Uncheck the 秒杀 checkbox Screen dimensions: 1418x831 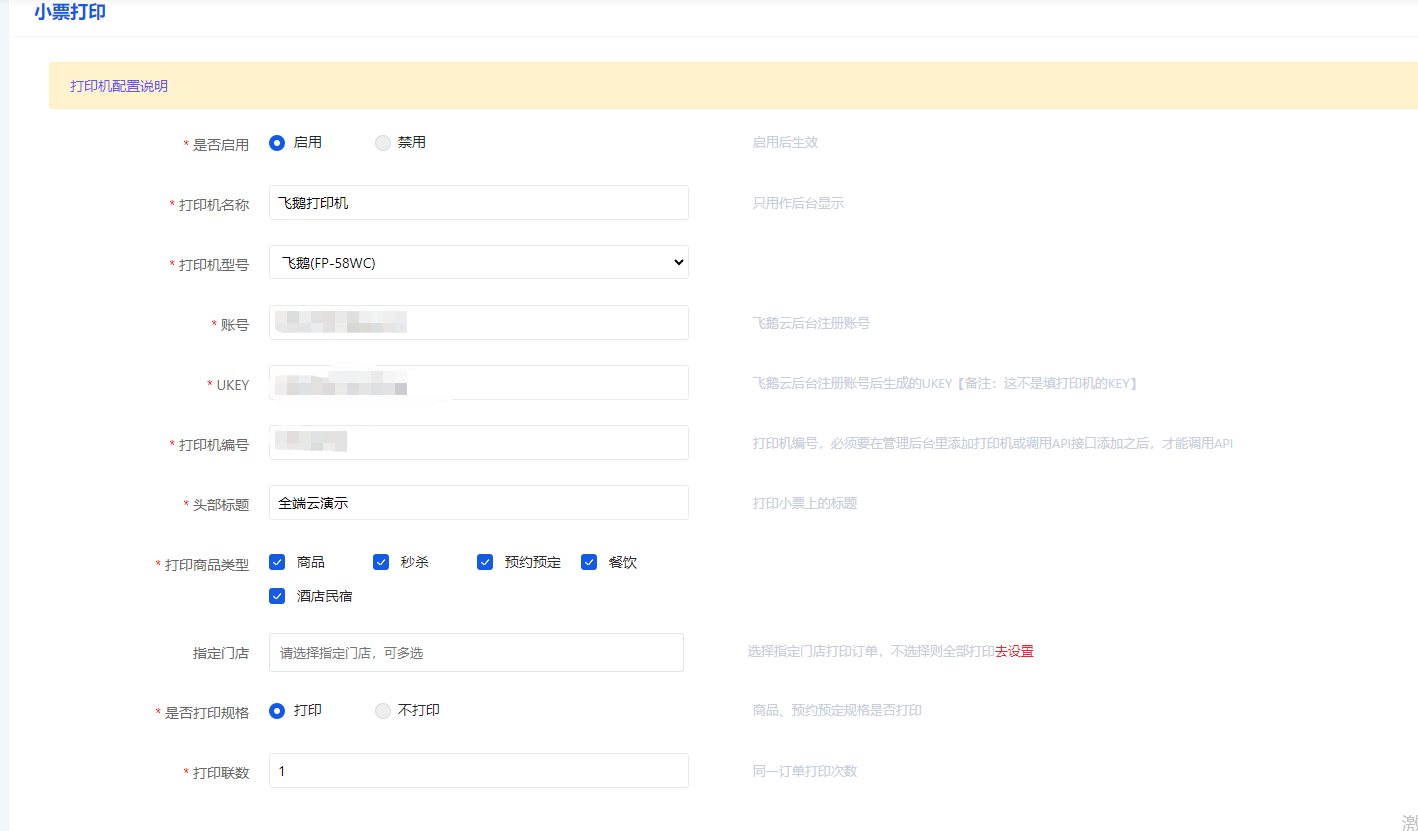(381, 562)
